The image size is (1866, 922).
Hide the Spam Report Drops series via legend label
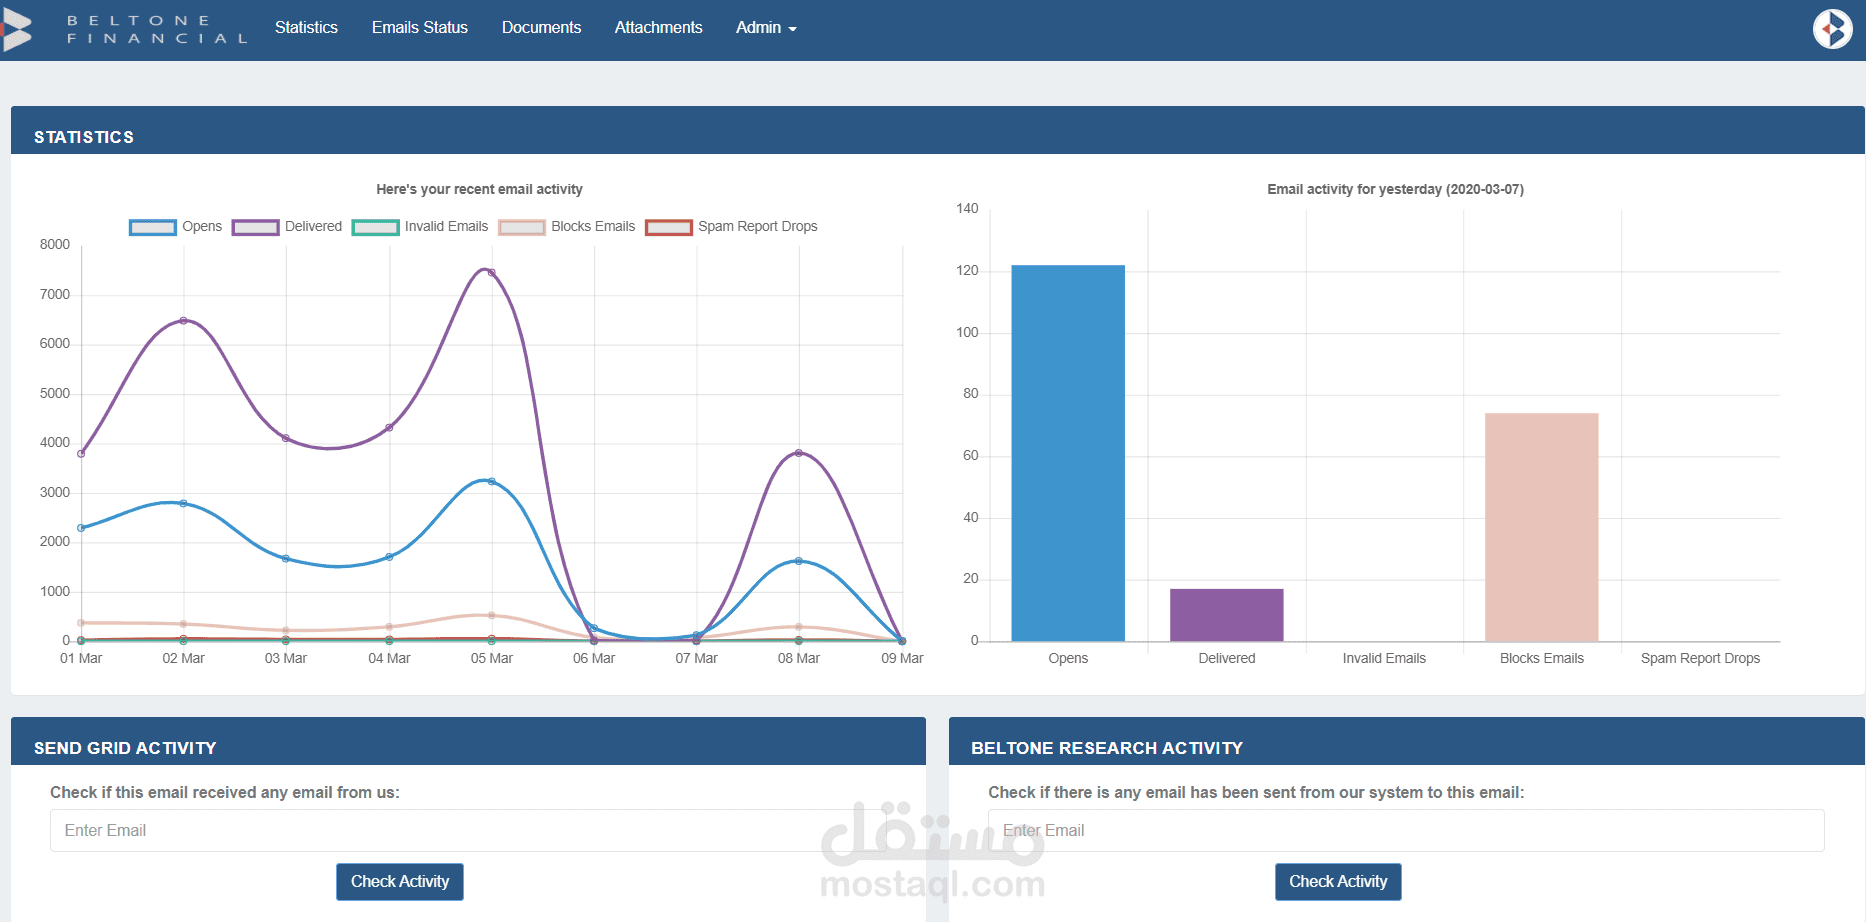pos(758,227)
